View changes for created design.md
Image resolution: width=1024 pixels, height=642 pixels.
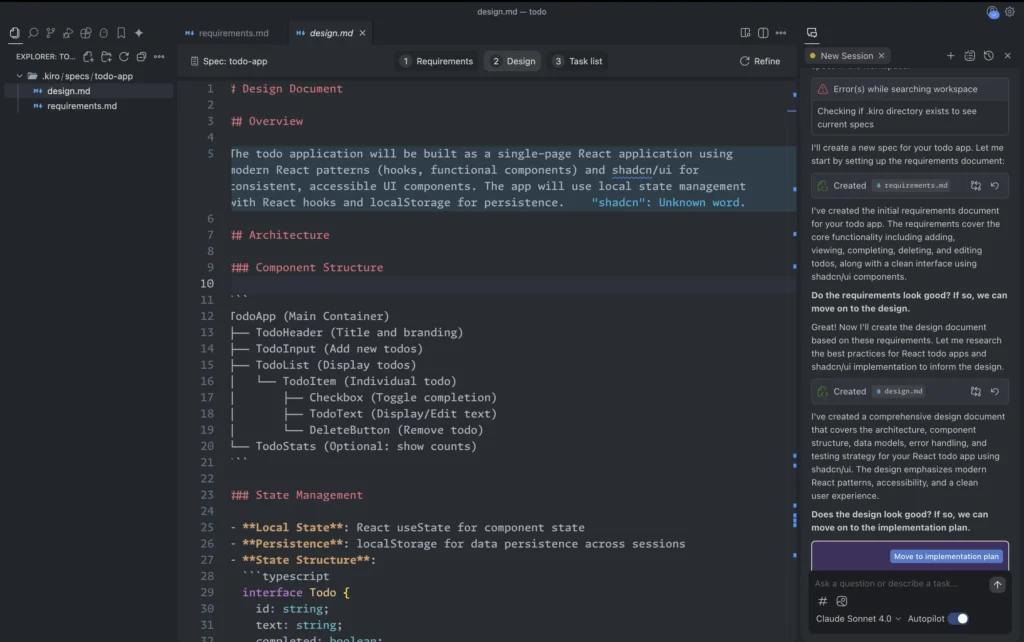[976, 391]
